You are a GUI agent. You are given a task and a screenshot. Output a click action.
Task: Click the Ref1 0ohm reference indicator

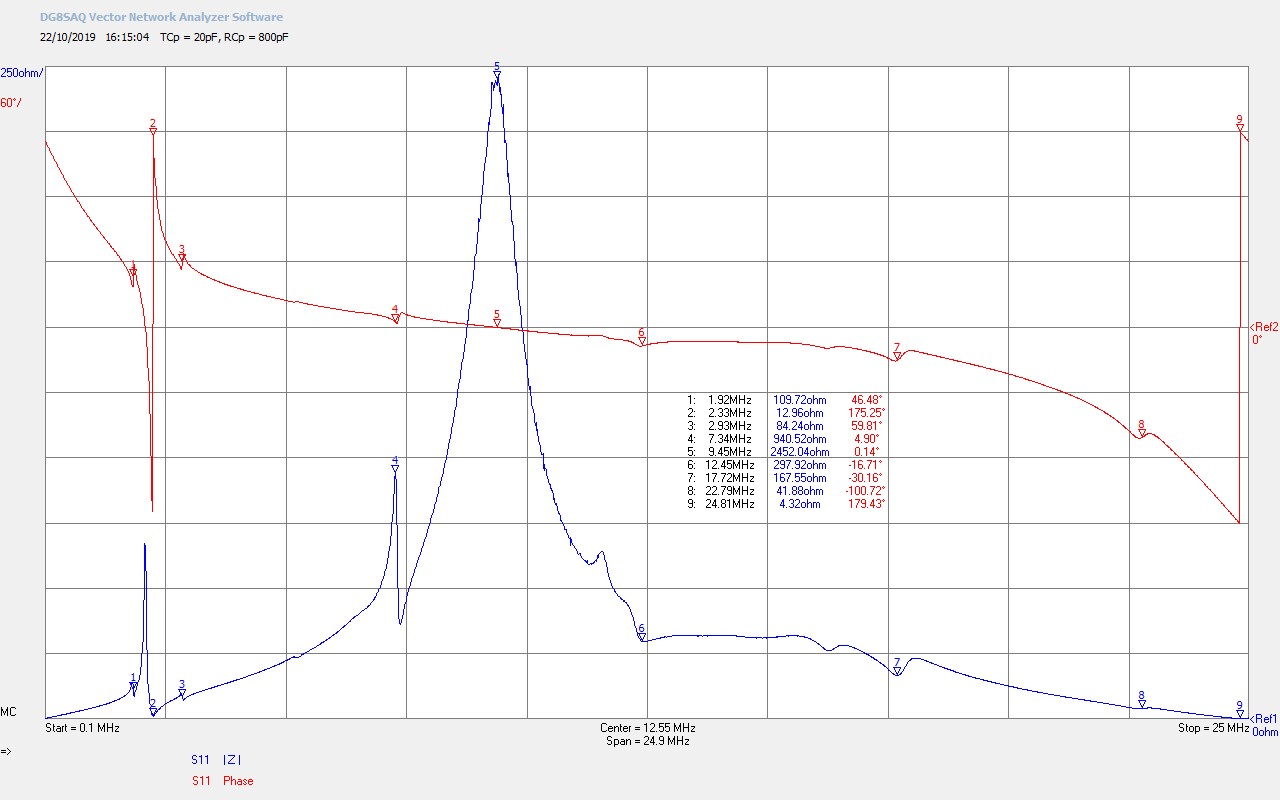pos(1264,724)
